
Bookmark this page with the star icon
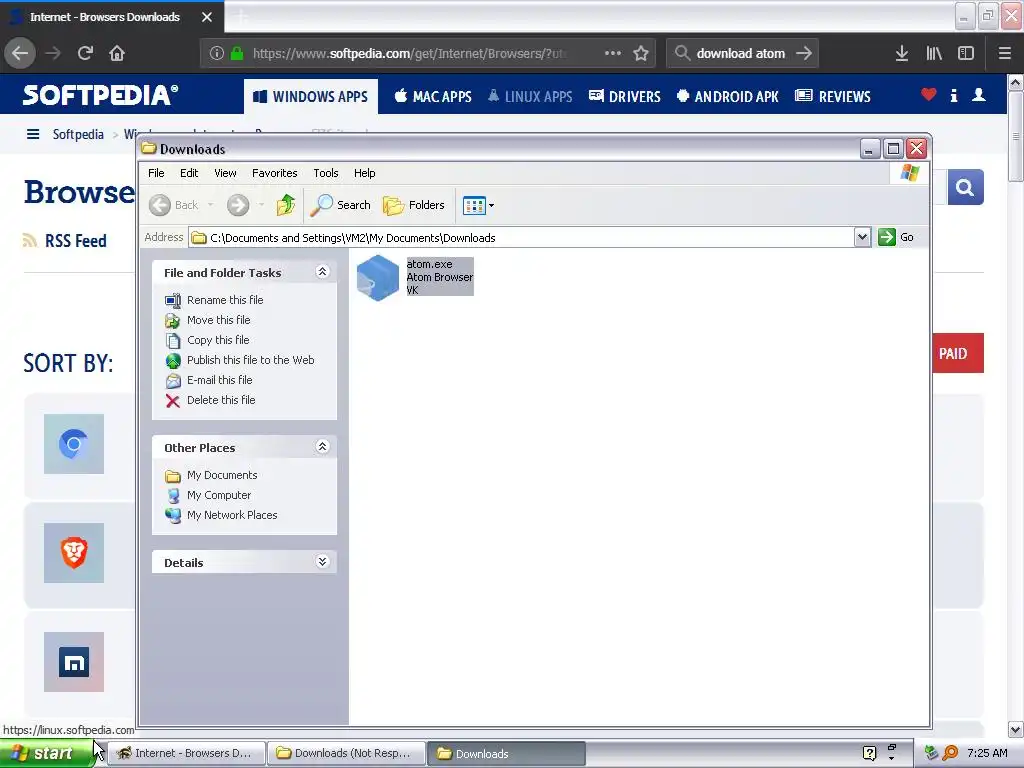click(641, 54)
